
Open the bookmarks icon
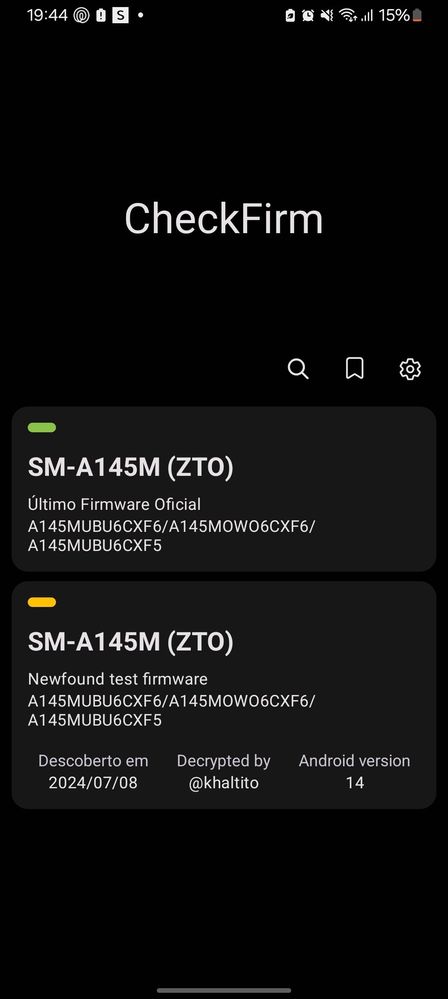pyautogui.click(x=354, y=368)
